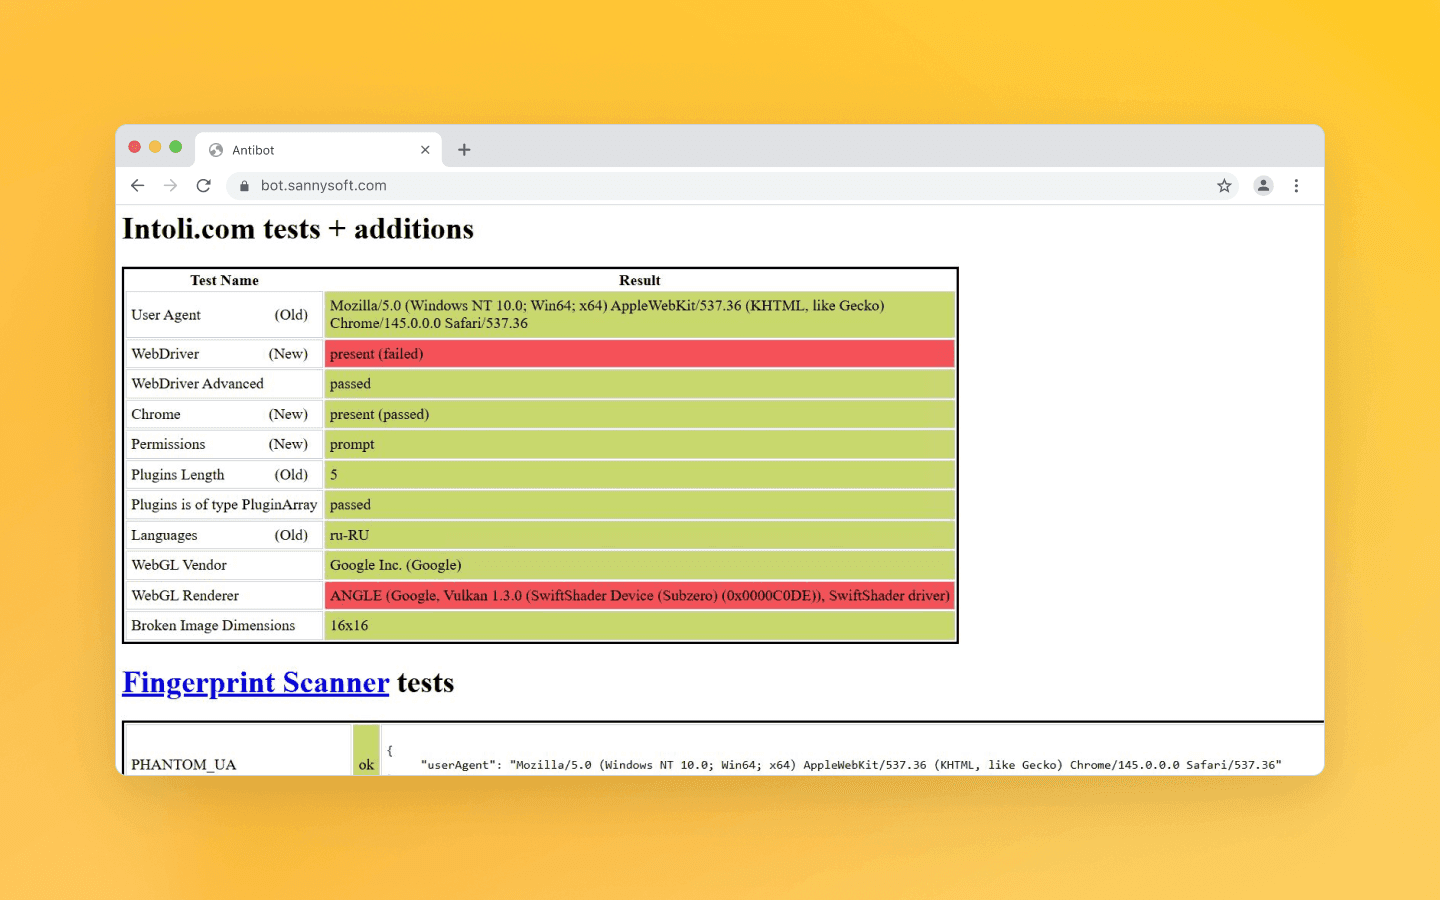
Task: Close the Antibot tab
Action: click(425, 150)
